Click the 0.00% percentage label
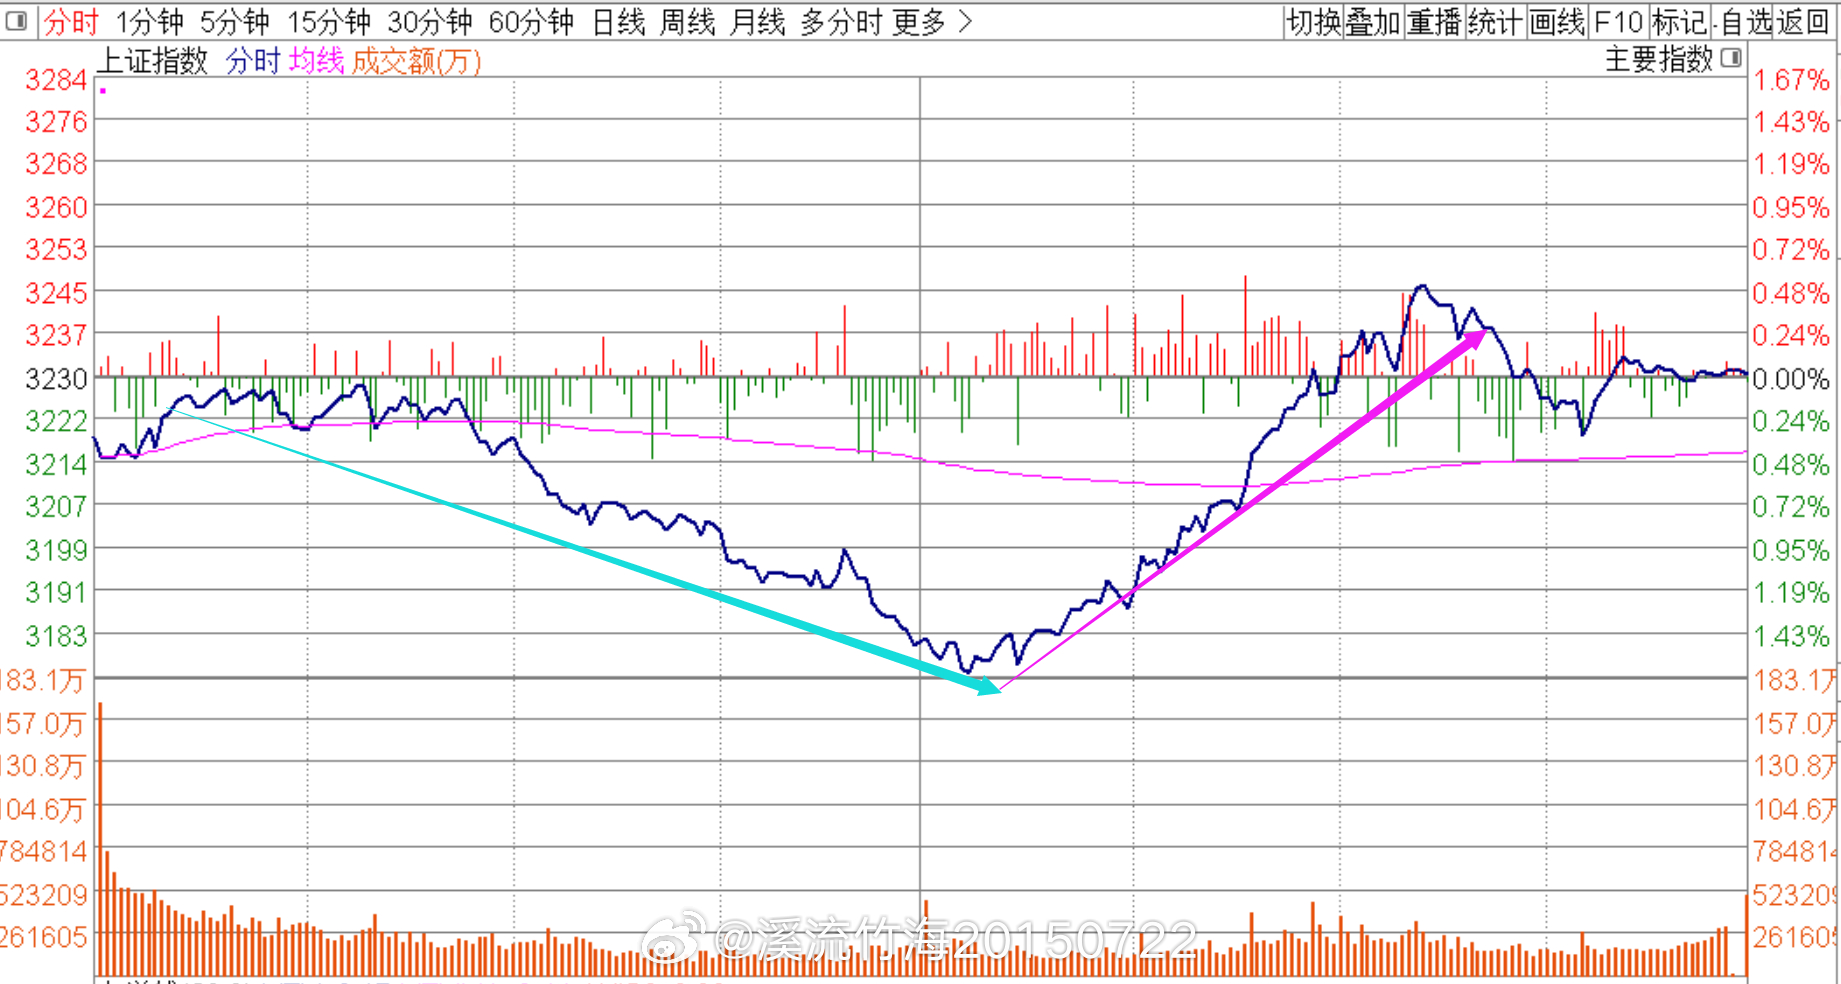 pos(1791,379)
